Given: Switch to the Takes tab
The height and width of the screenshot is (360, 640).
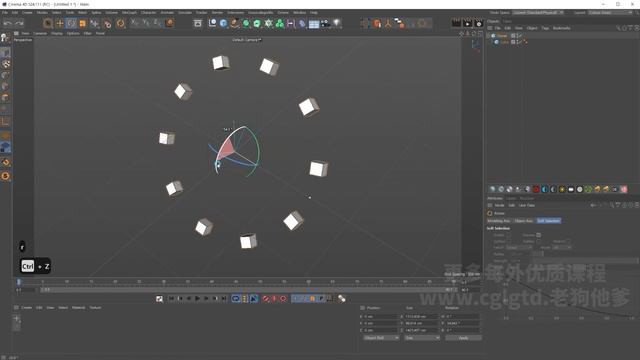Looking at the screenshot, I should click(x=507, y=21).
